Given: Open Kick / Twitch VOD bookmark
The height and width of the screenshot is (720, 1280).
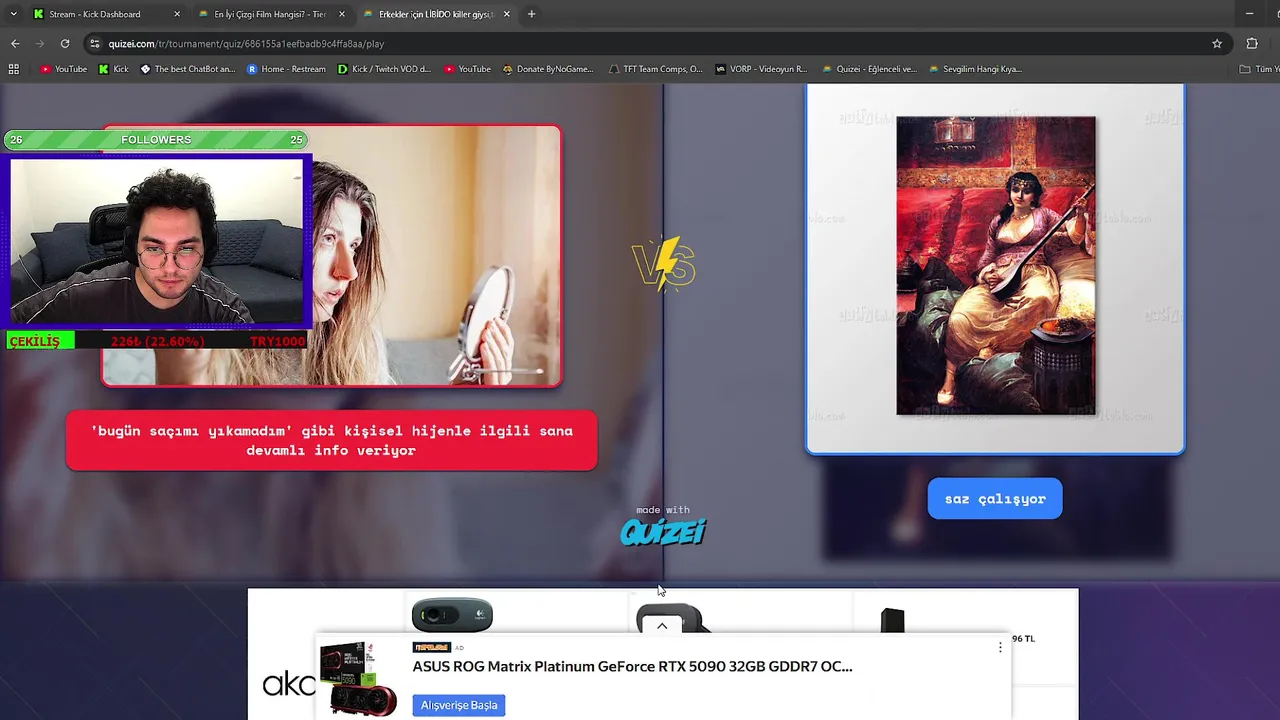Looking at the screenshot, I should 384,69.
